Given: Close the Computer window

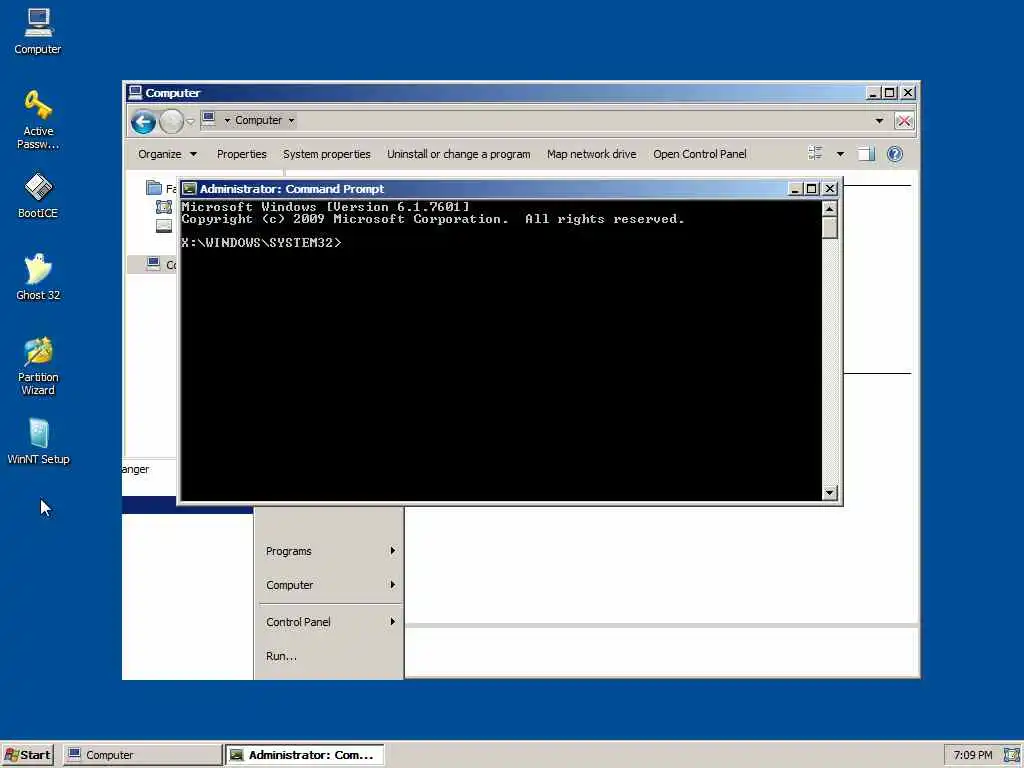Looking at the screenshot, I should click(x=908, y=93).
